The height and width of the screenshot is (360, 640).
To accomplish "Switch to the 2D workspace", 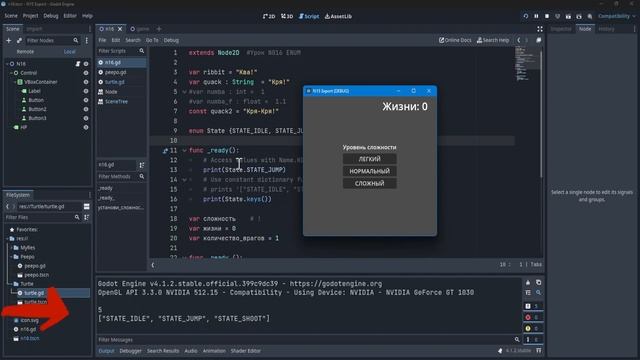I will (269, 16).
